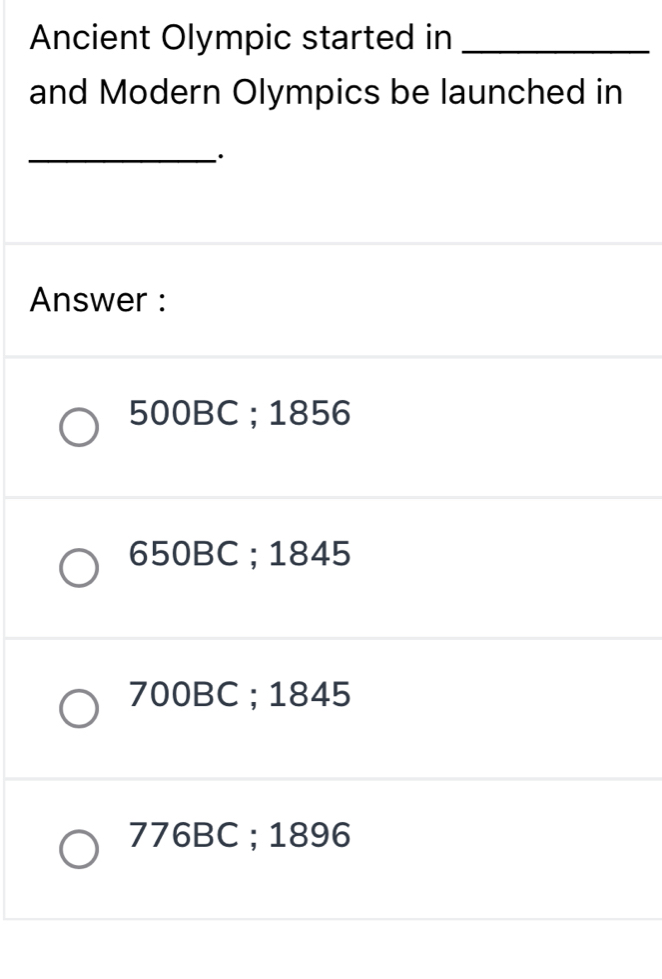Screen dimensions: 662x979
Task: Choose the 650BC ; 1845 radio option
Action: click(78, 567)
